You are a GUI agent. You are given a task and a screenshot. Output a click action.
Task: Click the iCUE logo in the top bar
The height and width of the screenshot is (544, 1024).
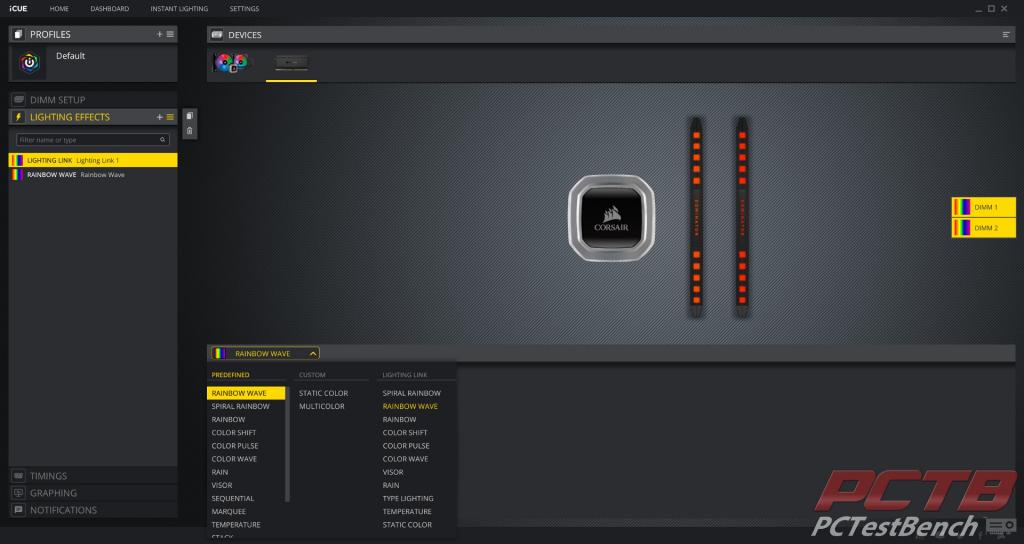pos(18,8)
